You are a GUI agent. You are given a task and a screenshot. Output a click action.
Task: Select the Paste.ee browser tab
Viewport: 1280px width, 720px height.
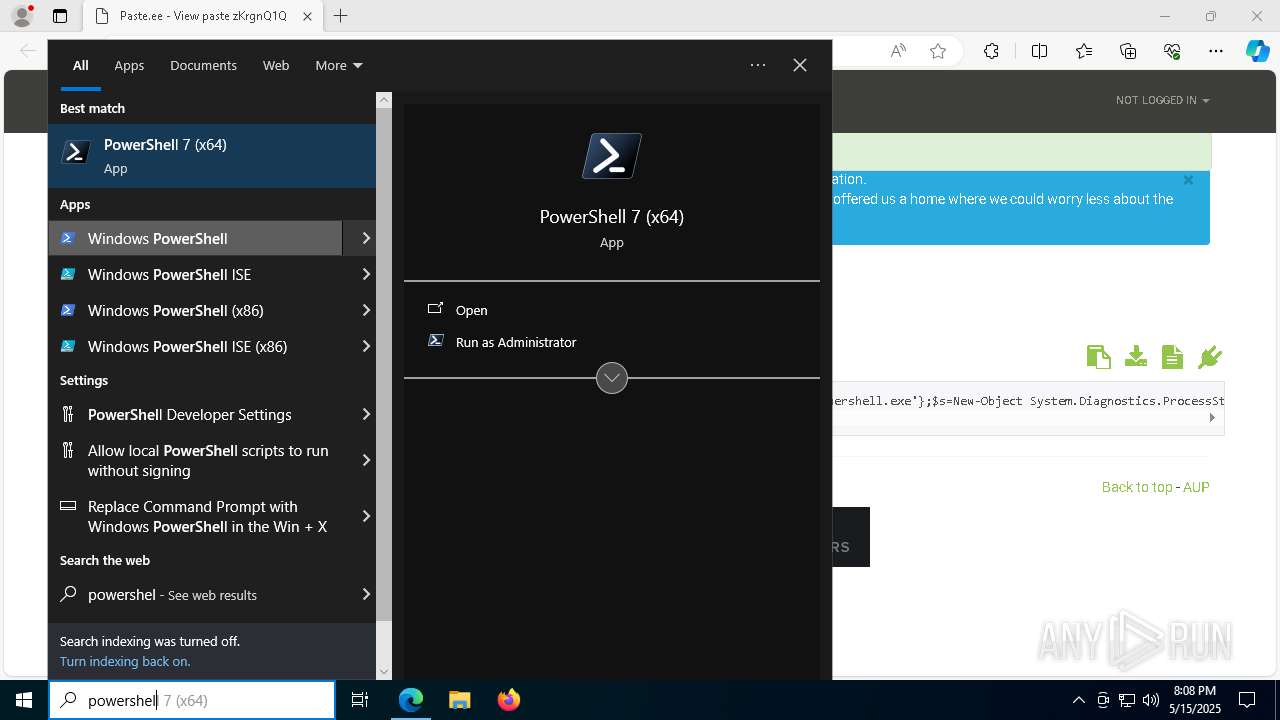tap(203, 16)
